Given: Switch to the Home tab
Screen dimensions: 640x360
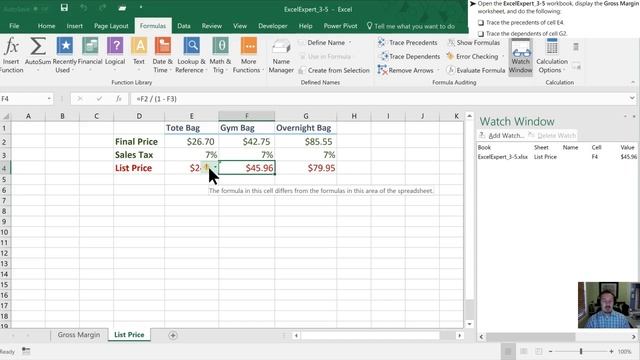Looking at the screenshot, I should pyautogui.click(x=46, y=26).
